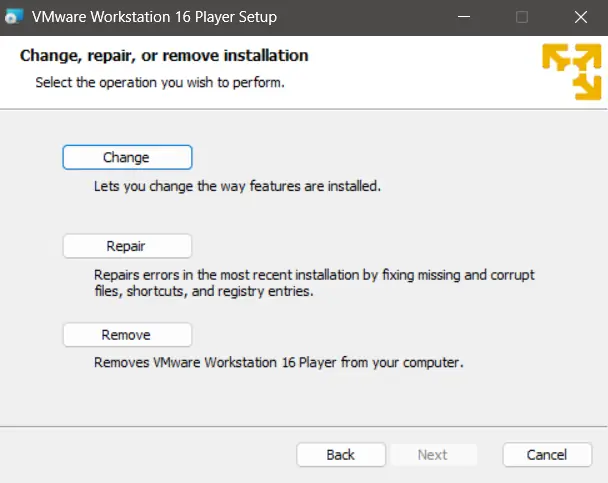Click the "Select the operation you wish to perform" text
This screenshot has width=608, height=483.
coord(160,83)
